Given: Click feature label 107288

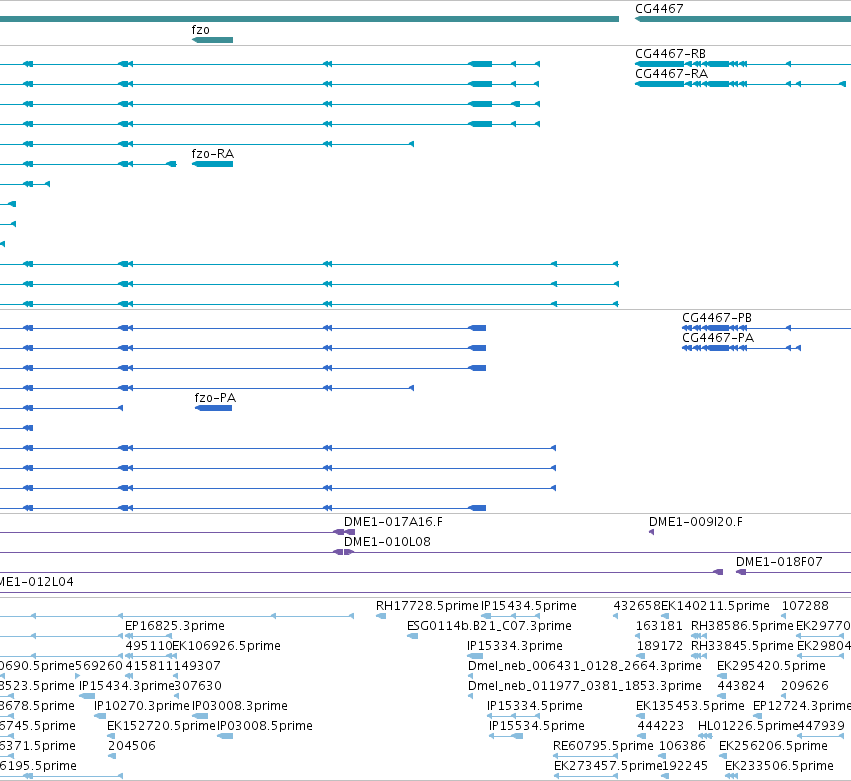Looking at the screenshot, I should [805, 606].
